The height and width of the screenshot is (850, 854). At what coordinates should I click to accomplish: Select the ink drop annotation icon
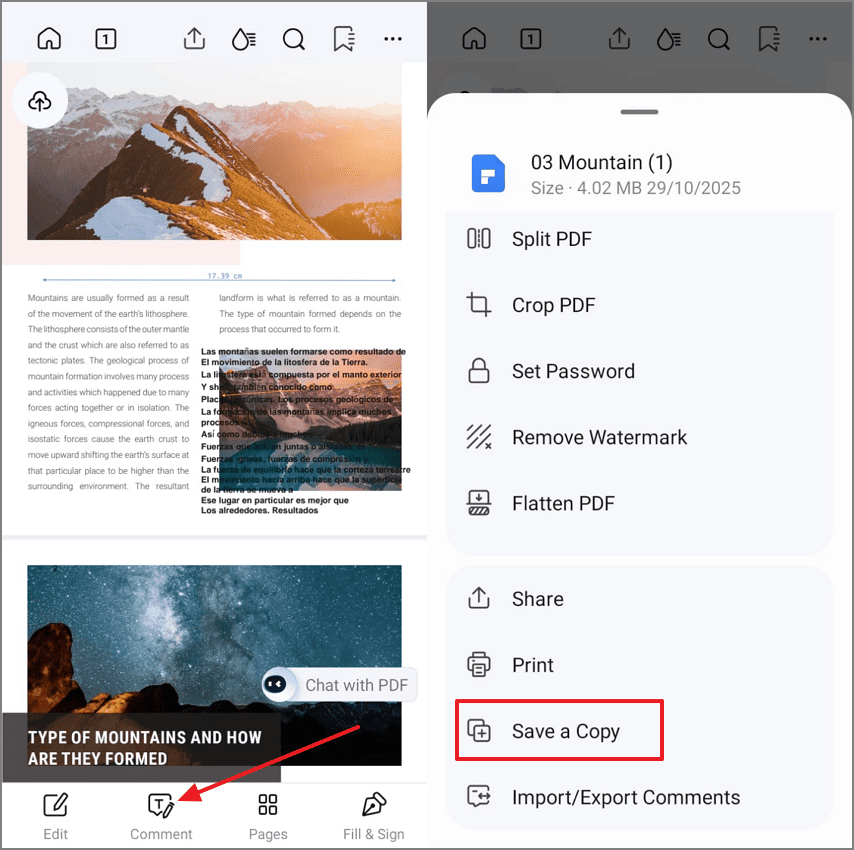click(x=243, y=38)
